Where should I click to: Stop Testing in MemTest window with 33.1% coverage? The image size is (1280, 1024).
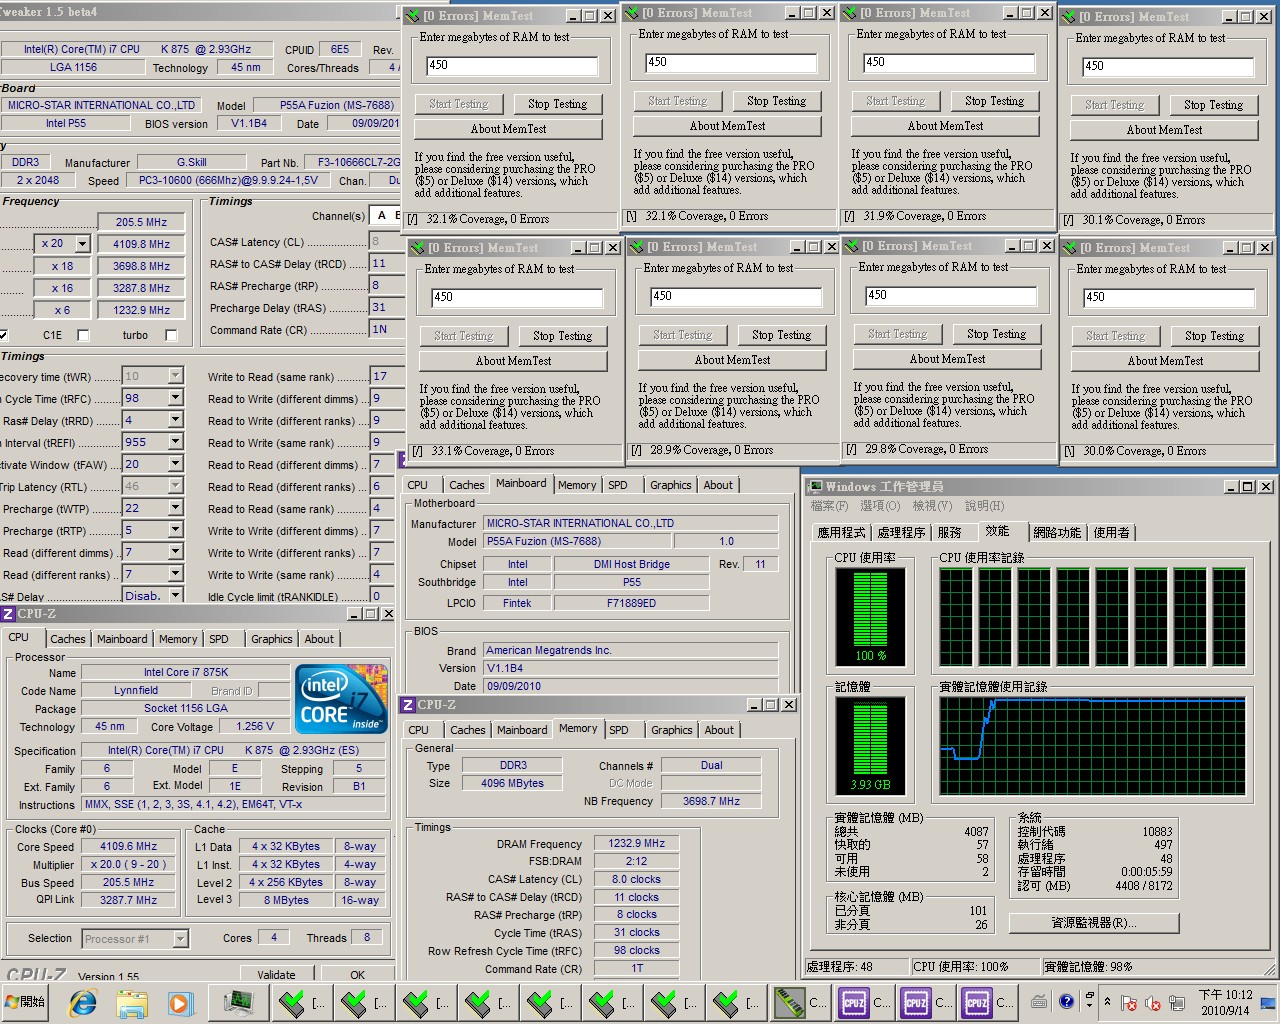pyautogui.click(x=562, y=336)
